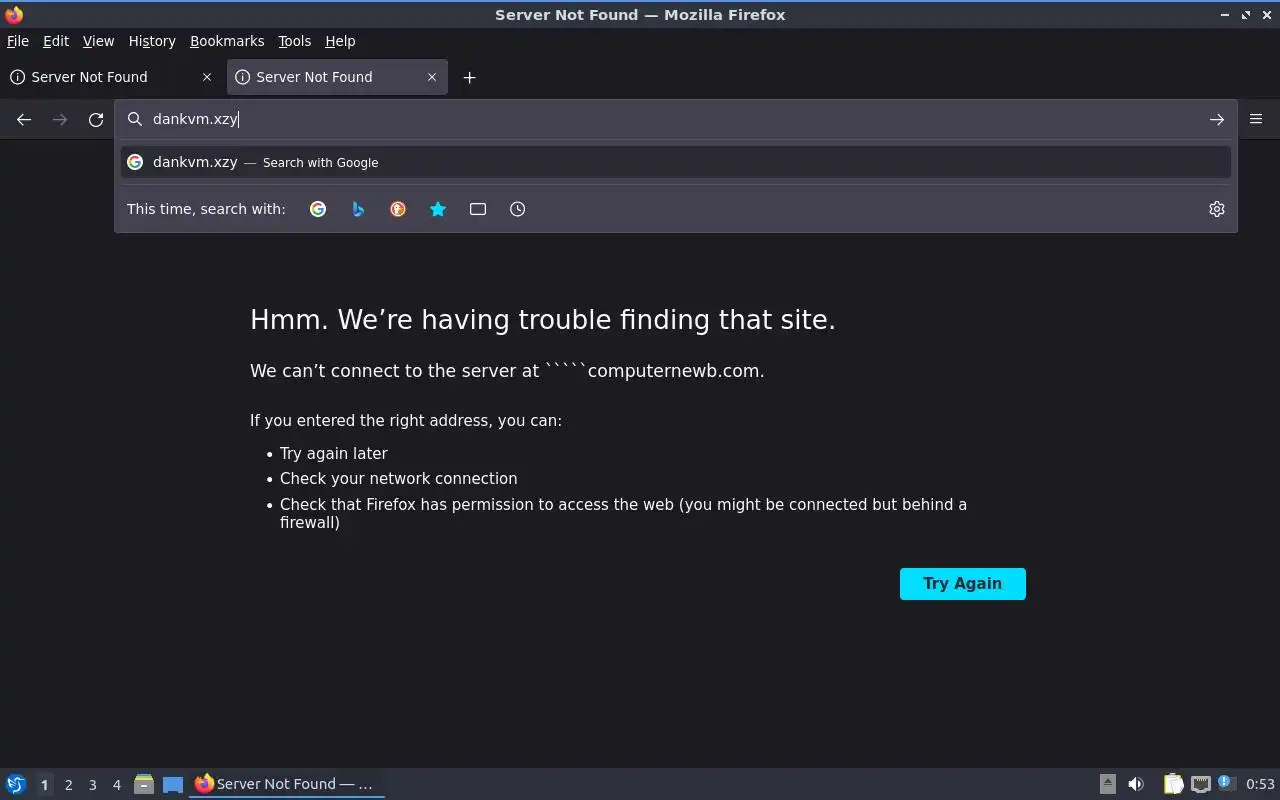Click inside the address bar text field
The height and width of the screenshot is (800, 1280).
pos(676,119)
